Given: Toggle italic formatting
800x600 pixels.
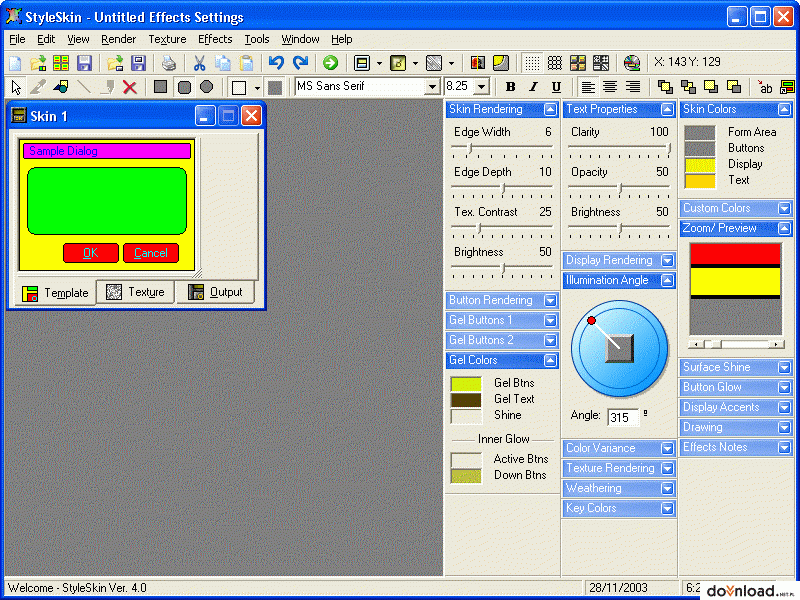Looking at the screenshot, I should pos(533,87).
